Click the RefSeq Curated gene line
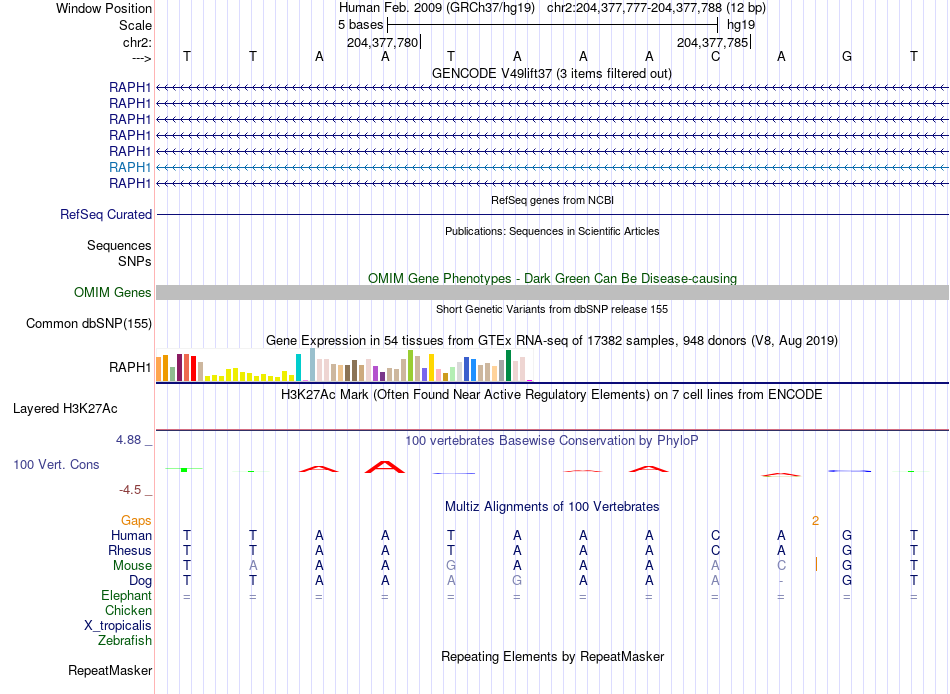The height and width of the screenshot is (694, 950). click(x=552, y=215)
